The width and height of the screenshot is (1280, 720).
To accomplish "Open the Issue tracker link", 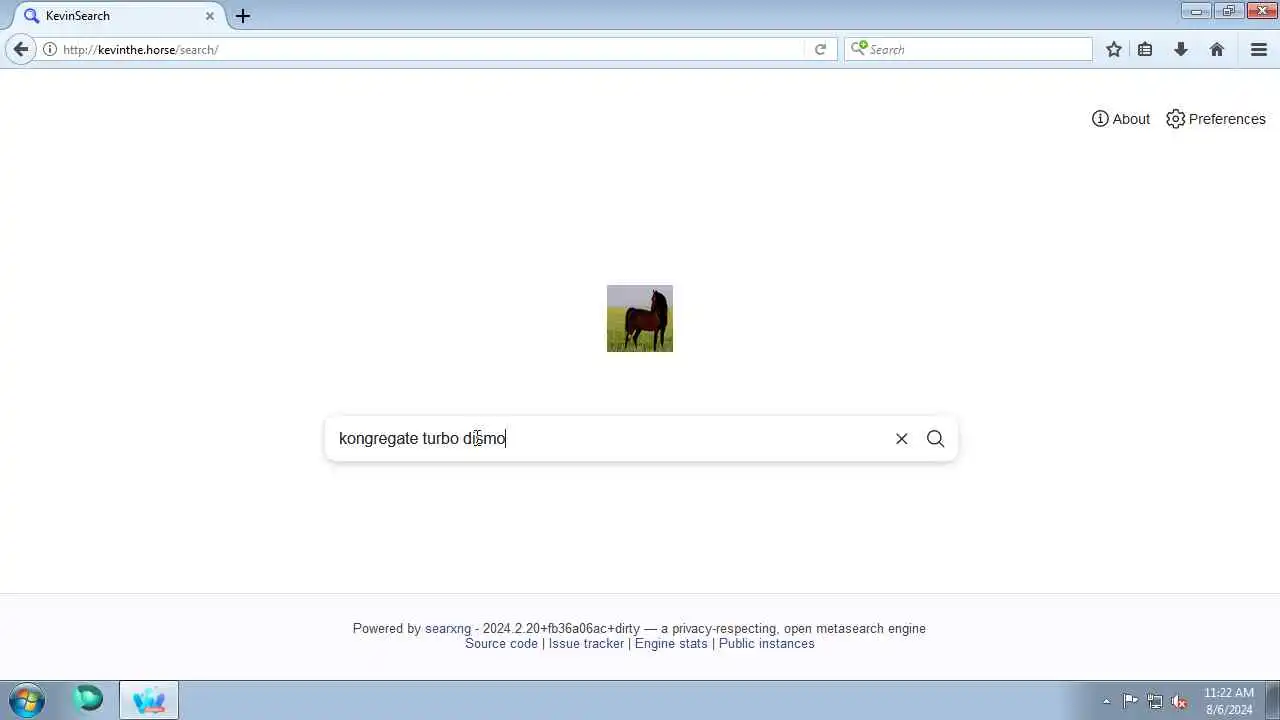I will pyautogui.click(x=586, y=644).
